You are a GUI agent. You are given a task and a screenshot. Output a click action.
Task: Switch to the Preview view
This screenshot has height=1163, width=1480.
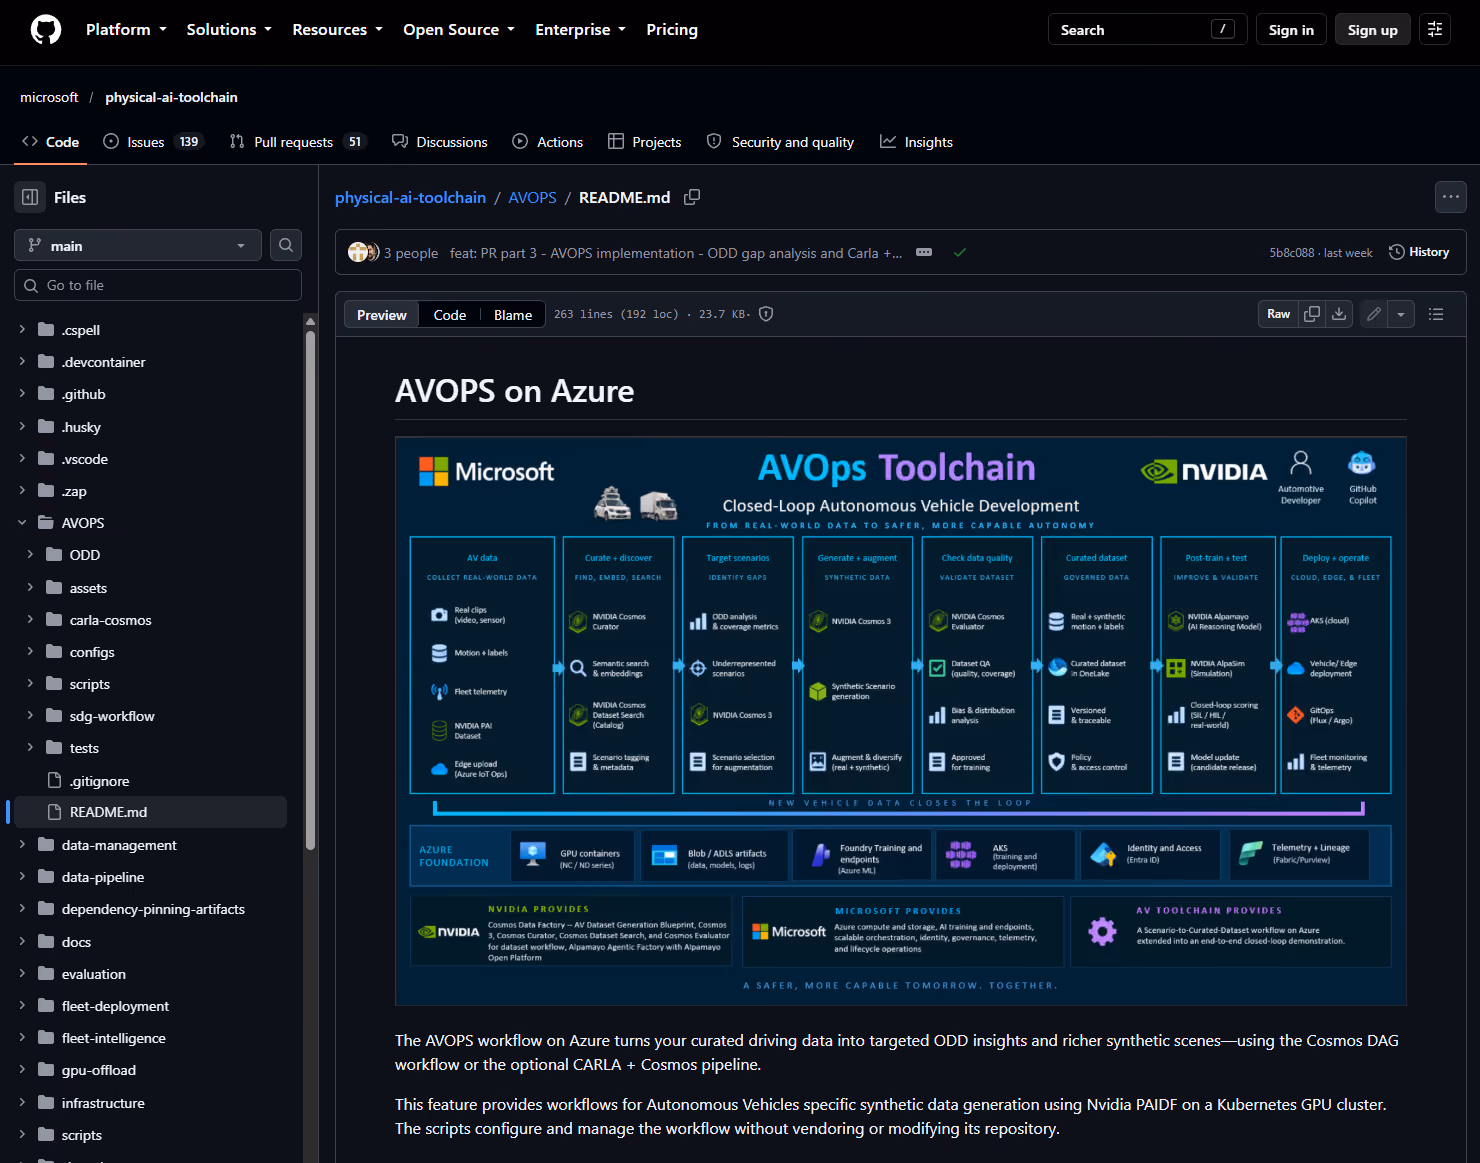(x=382, y=315)
